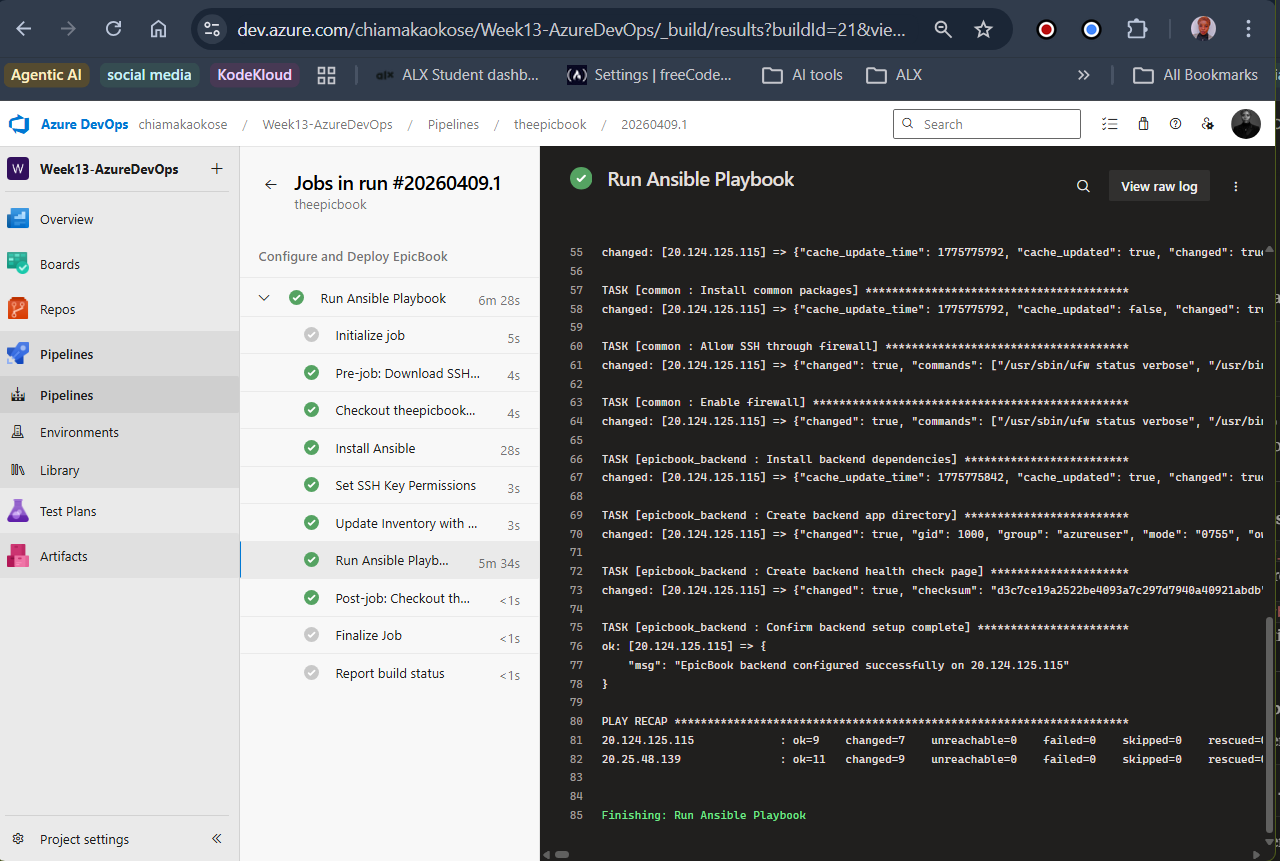The width and height of the screenshot is (1280, 861).
Task: Select the Pre-job: Download SSH step
Action: point(389,374)
